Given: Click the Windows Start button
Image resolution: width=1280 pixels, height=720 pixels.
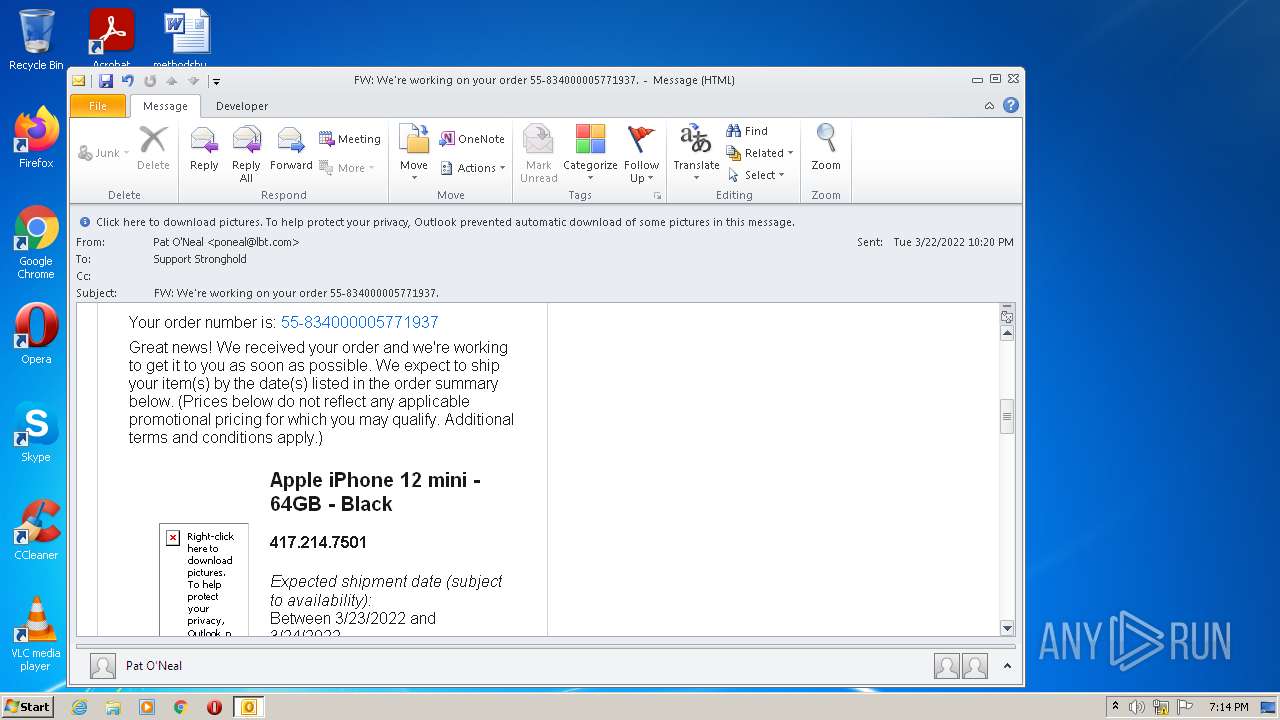Looking at the screenshot, I should pyautogui.click(x=27, y=706).
